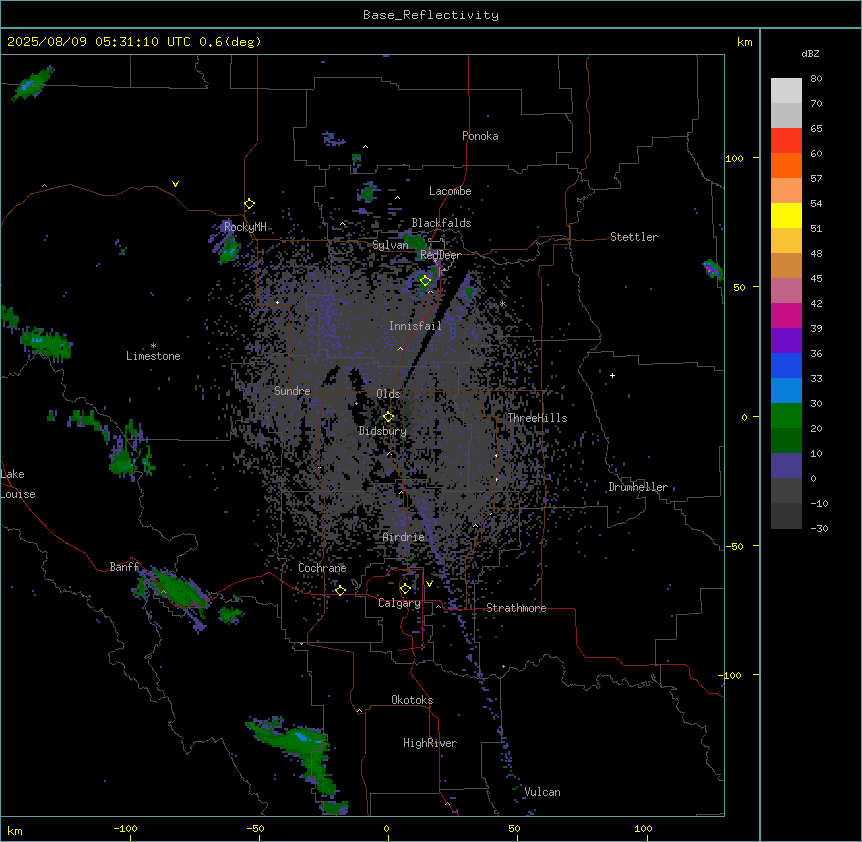Click the 50 tick on the horizontal axis
Viewport: 862px width, 842px height.
pyautogui.click(x=514, y=828)
